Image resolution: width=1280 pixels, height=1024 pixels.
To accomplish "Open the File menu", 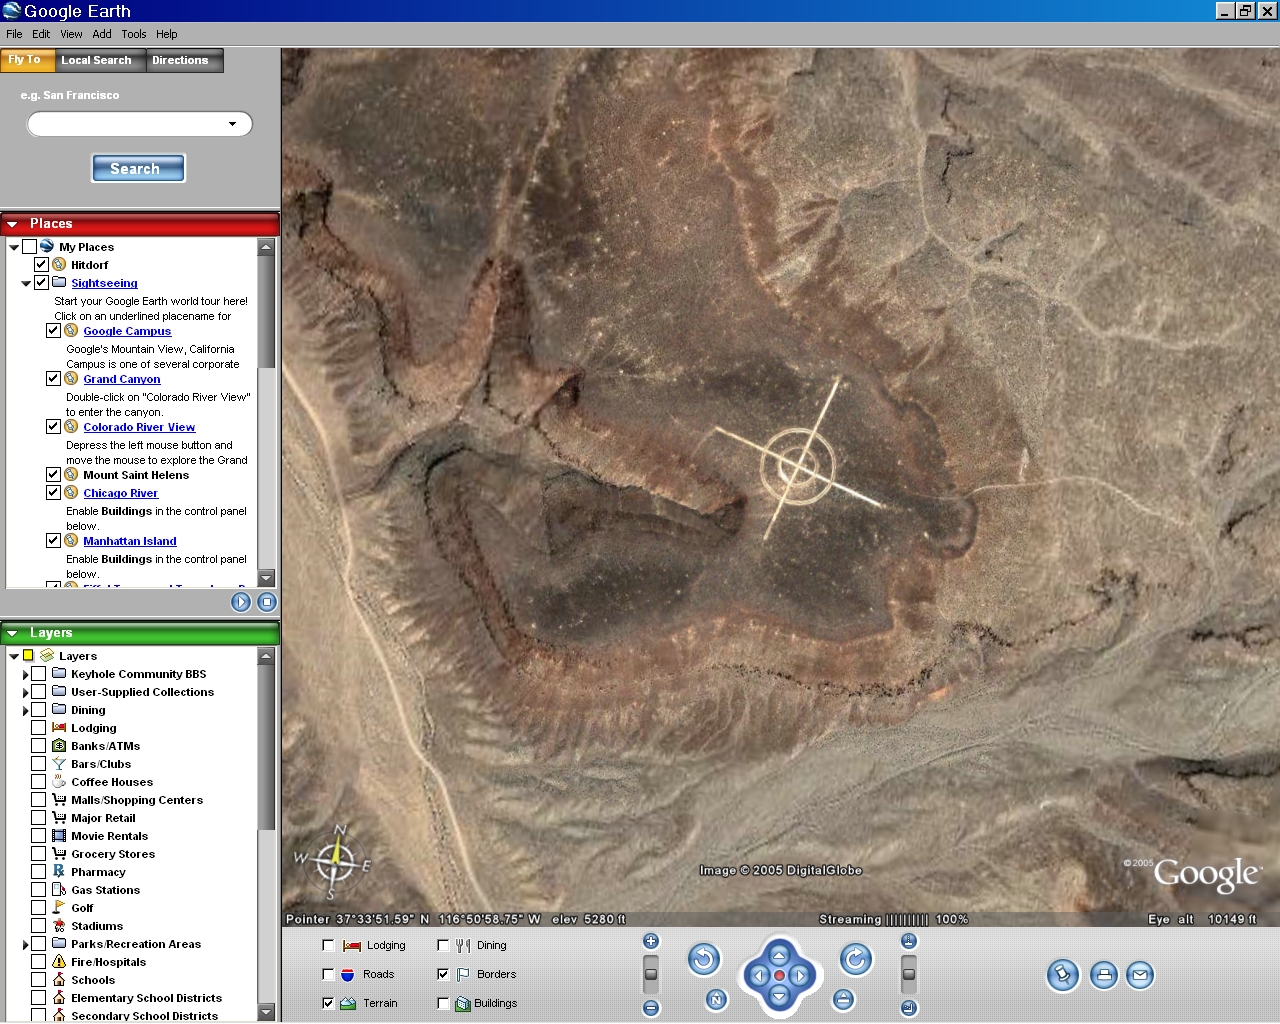I will (x=14, y=34).
